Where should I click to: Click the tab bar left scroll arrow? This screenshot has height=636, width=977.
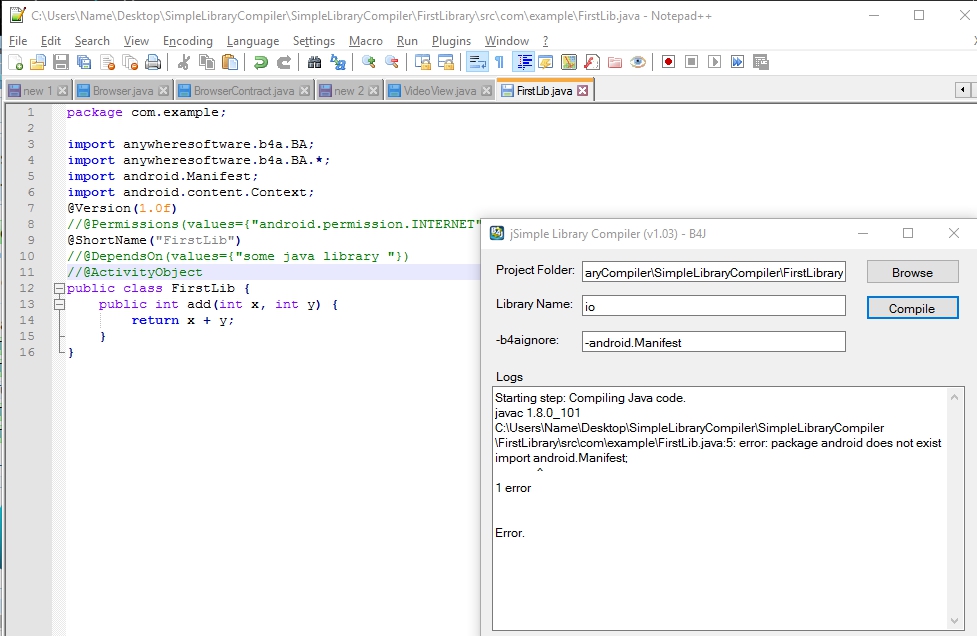point(961,90)
